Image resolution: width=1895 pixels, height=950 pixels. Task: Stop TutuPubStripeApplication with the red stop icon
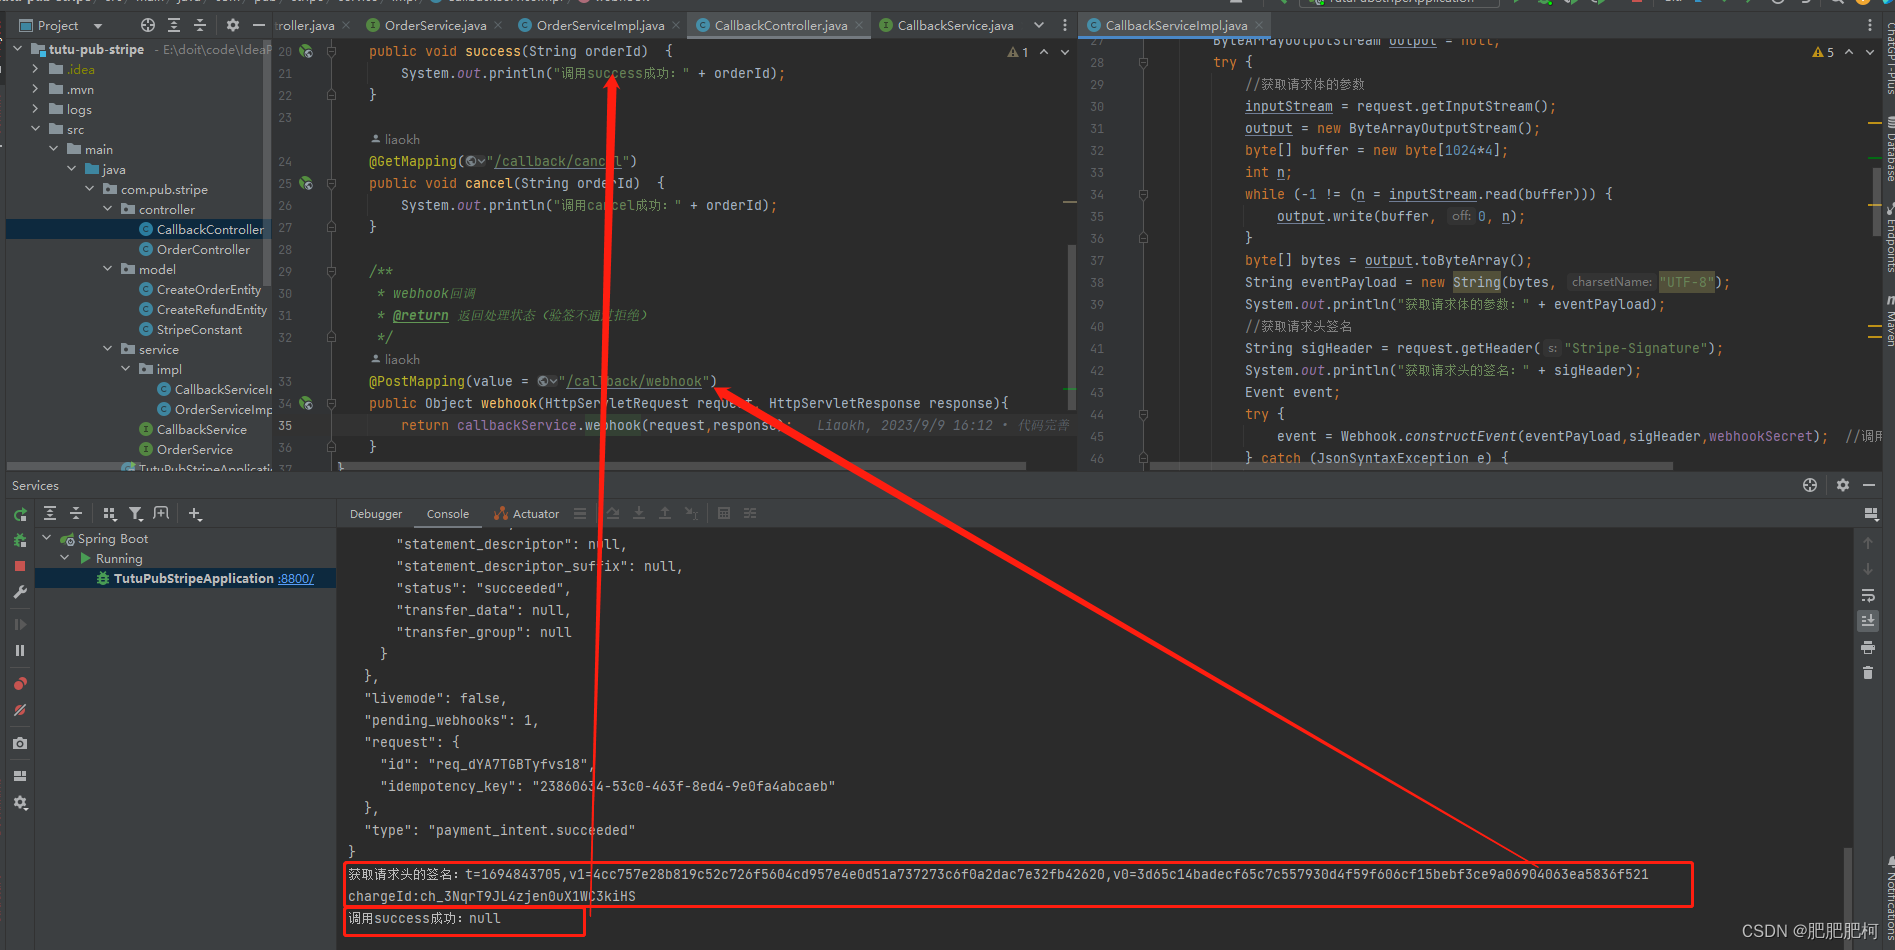(x=20, y=565)
